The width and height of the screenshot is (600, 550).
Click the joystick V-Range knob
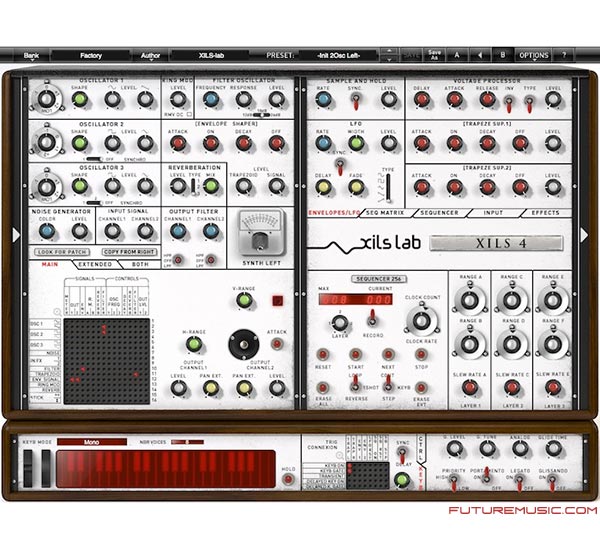pos(244,301)
